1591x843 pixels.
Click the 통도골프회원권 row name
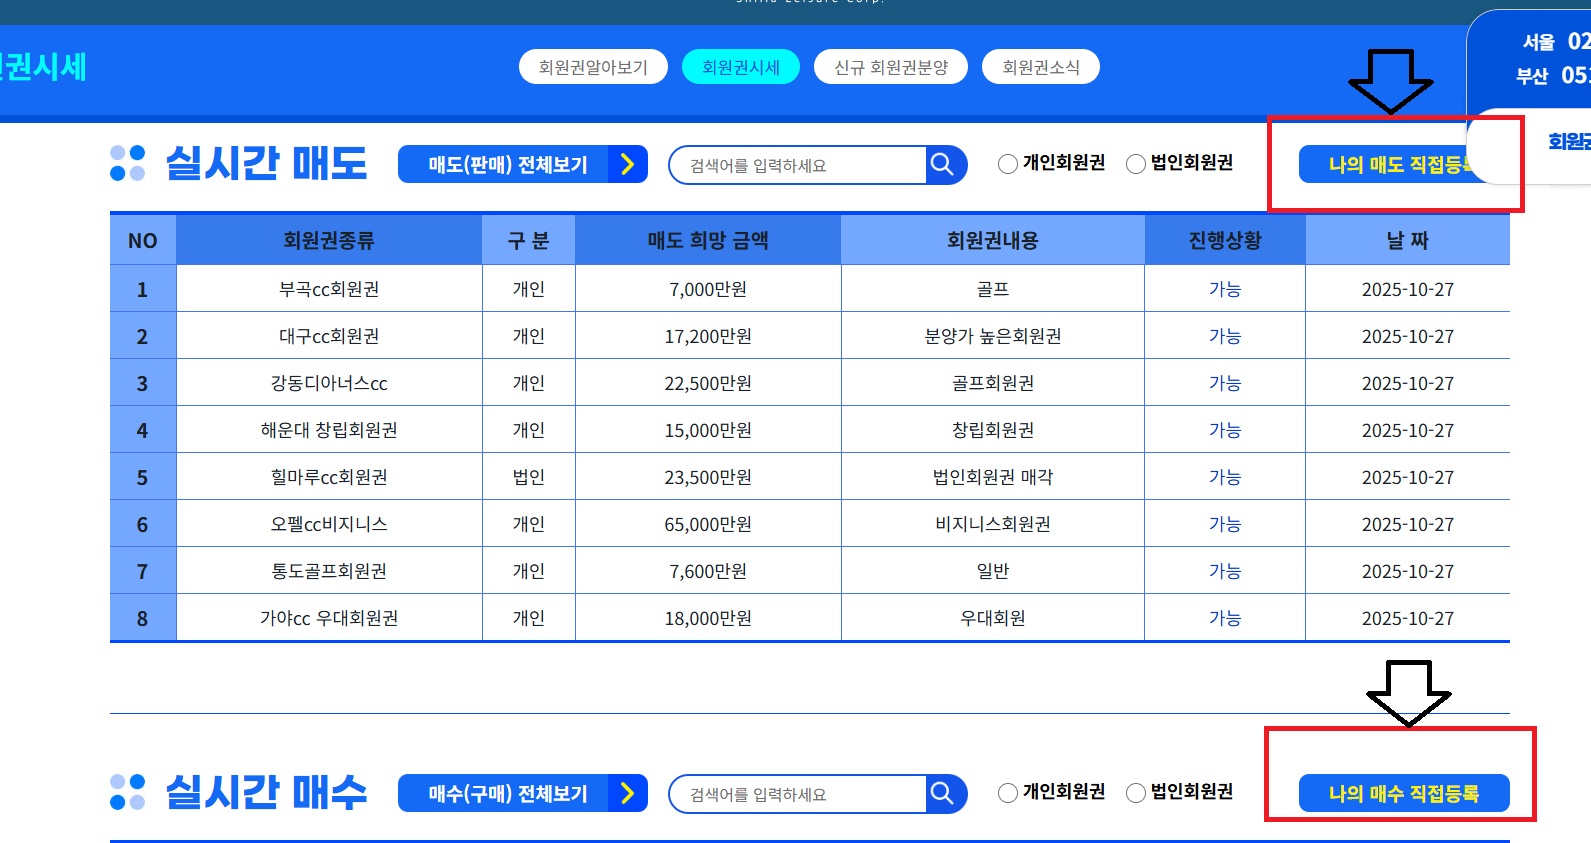(x=329, y=571)
